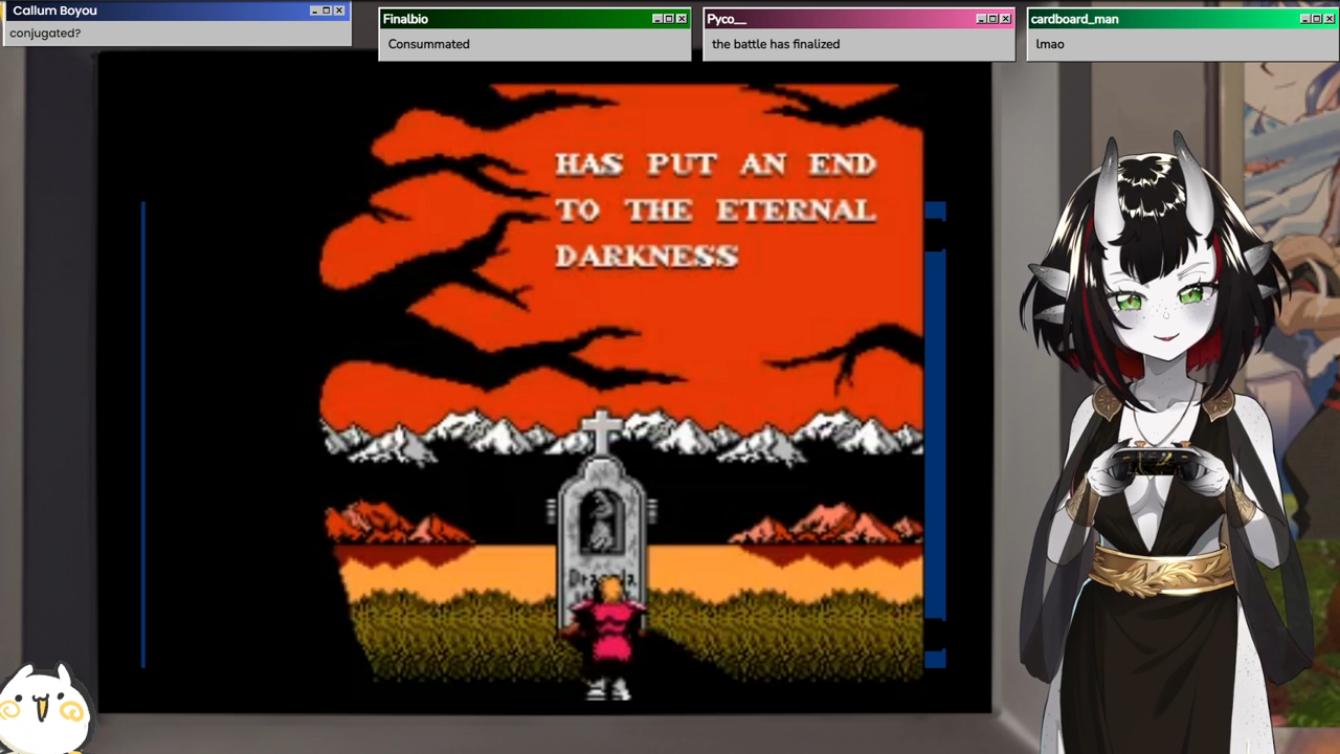Screen dimensions: 1340x754
Task: Minimize the Callum Boyou chat window
Action: coord(315,11)
